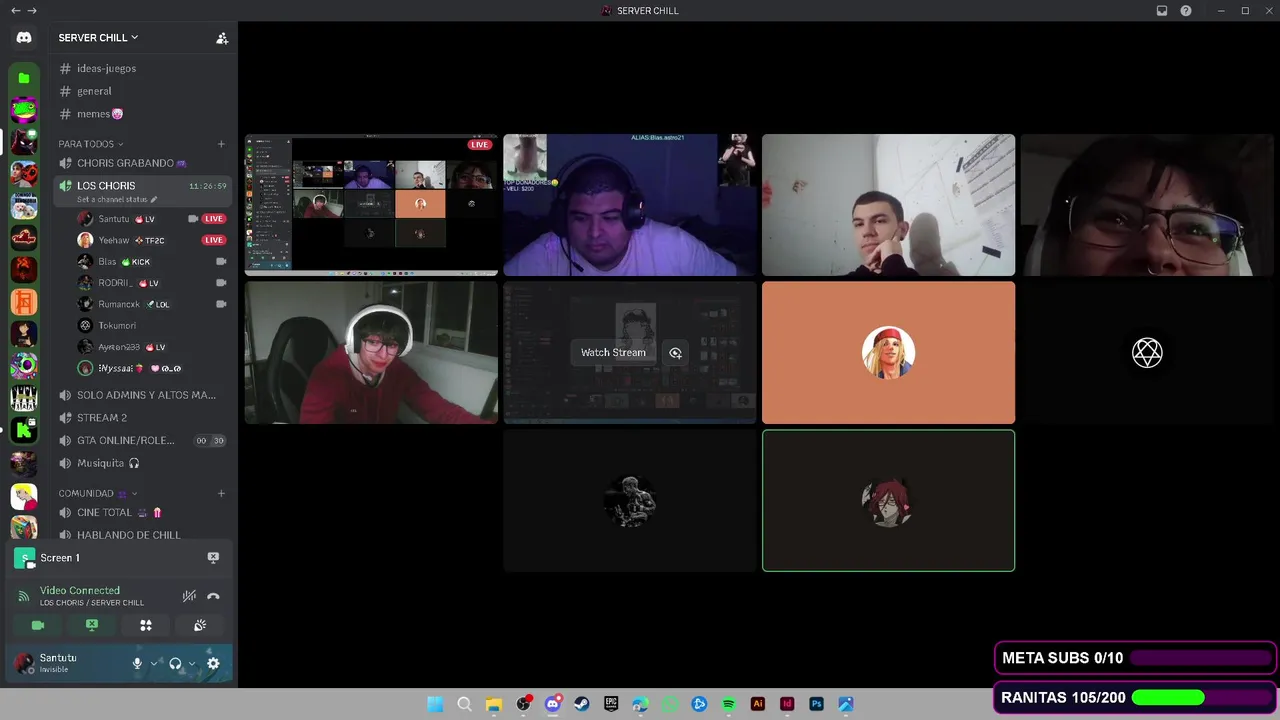
Task: Click the voice connection signal icon
Action: [x=24, y=596]
